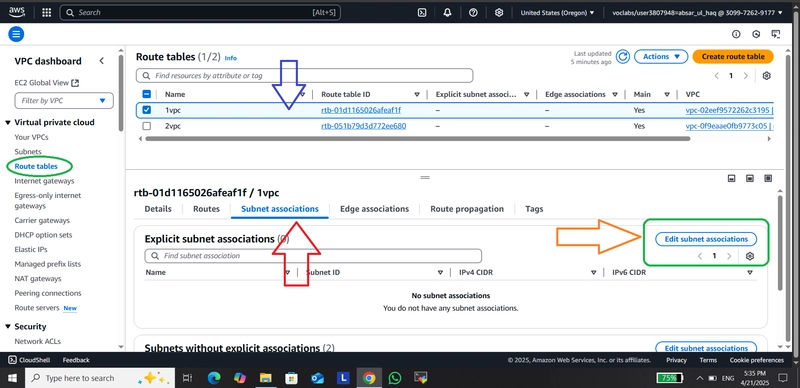Open the Actions dropdown
800x388 pixels.
[x=661, y=57]
